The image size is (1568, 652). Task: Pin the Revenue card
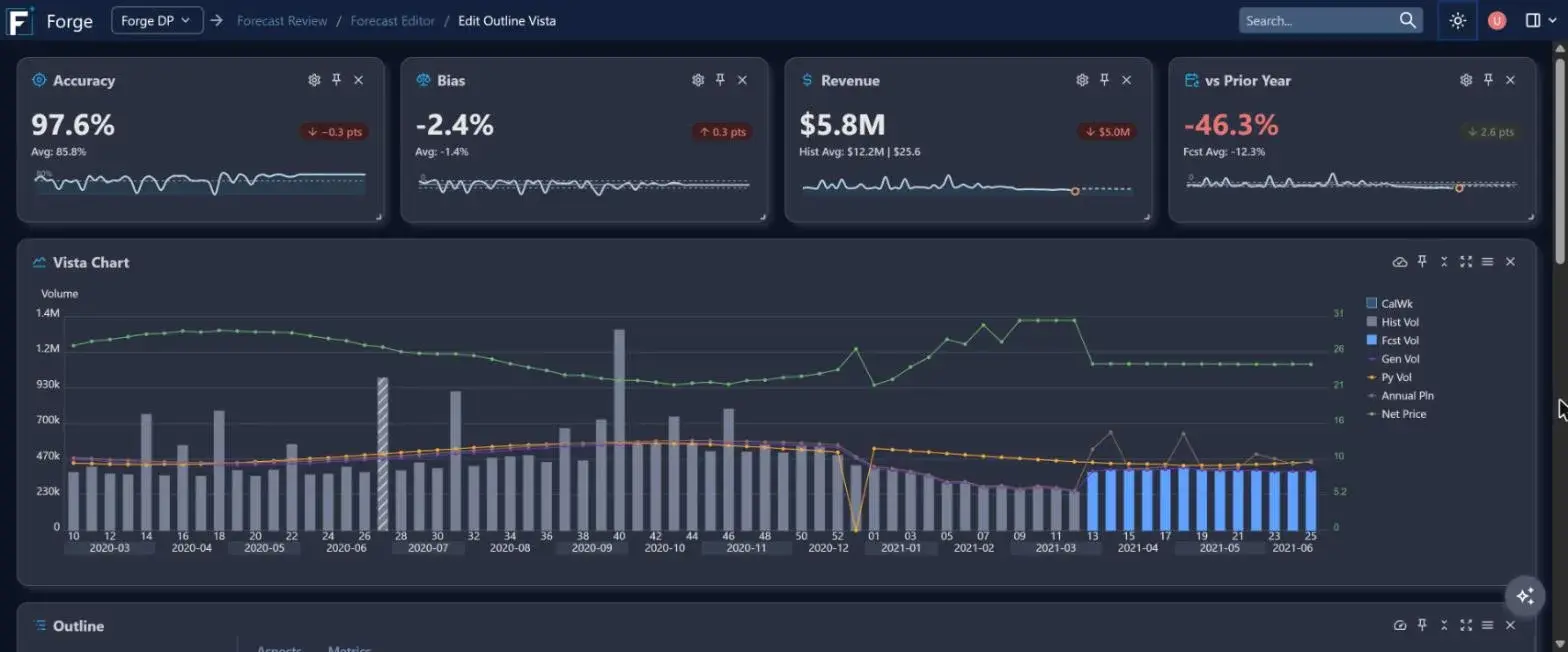[x=1104, y=80]
